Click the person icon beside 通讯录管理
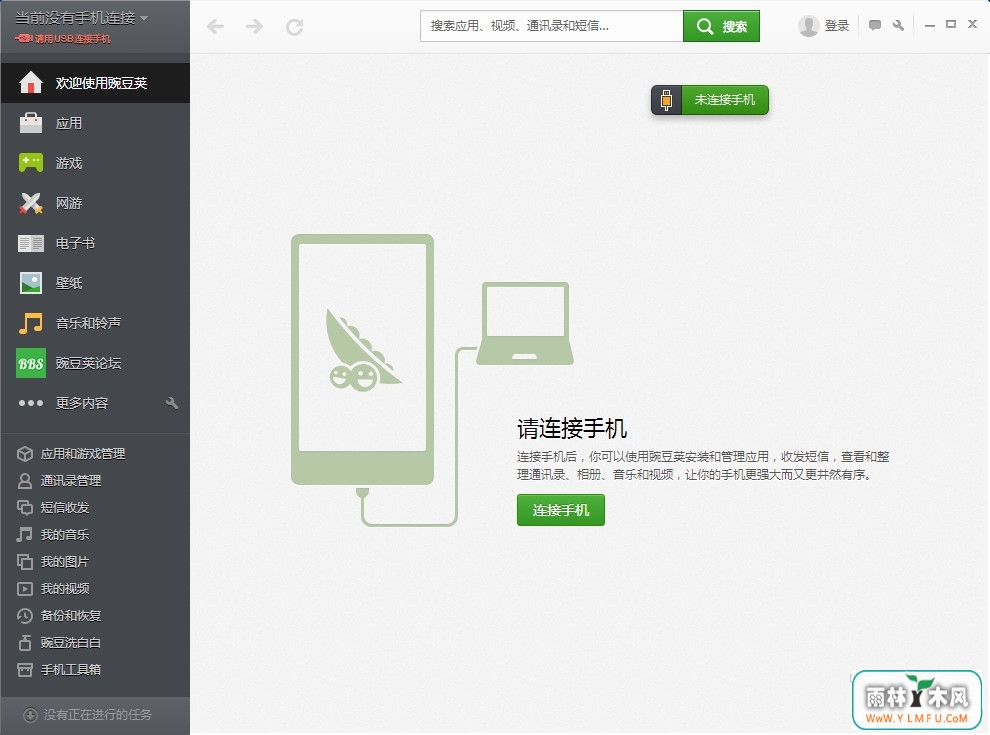This screenshot has width=990, height=735. pyautogui.click(x=25, y=481)
